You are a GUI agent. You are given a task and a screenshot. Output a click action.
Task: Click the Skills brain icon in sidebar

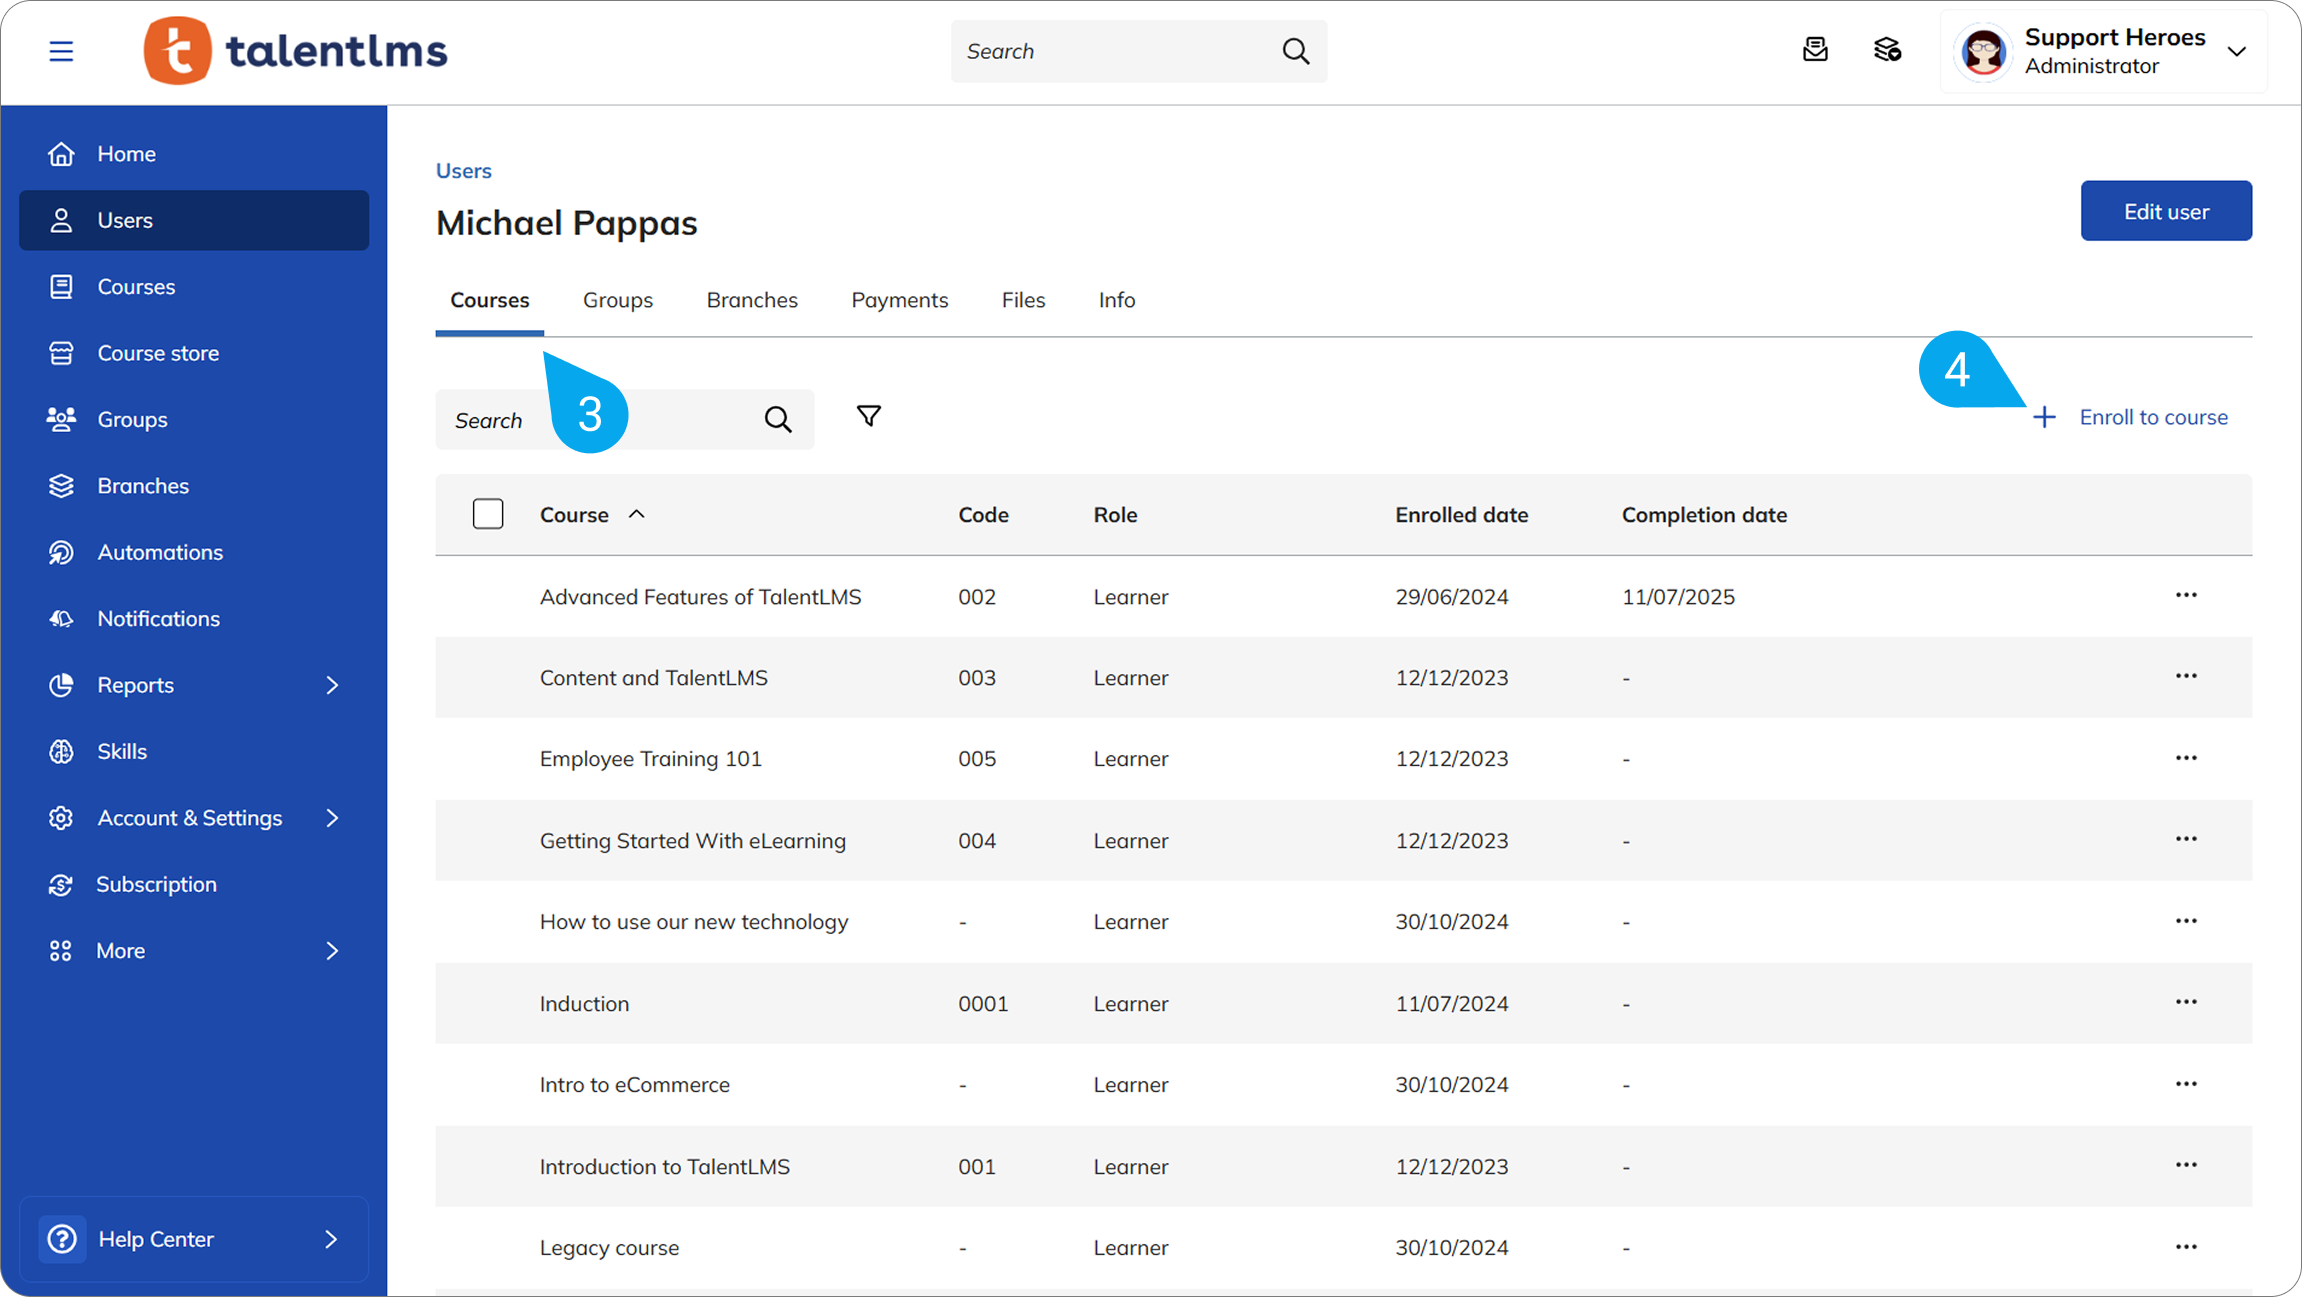tap(61, 751)
